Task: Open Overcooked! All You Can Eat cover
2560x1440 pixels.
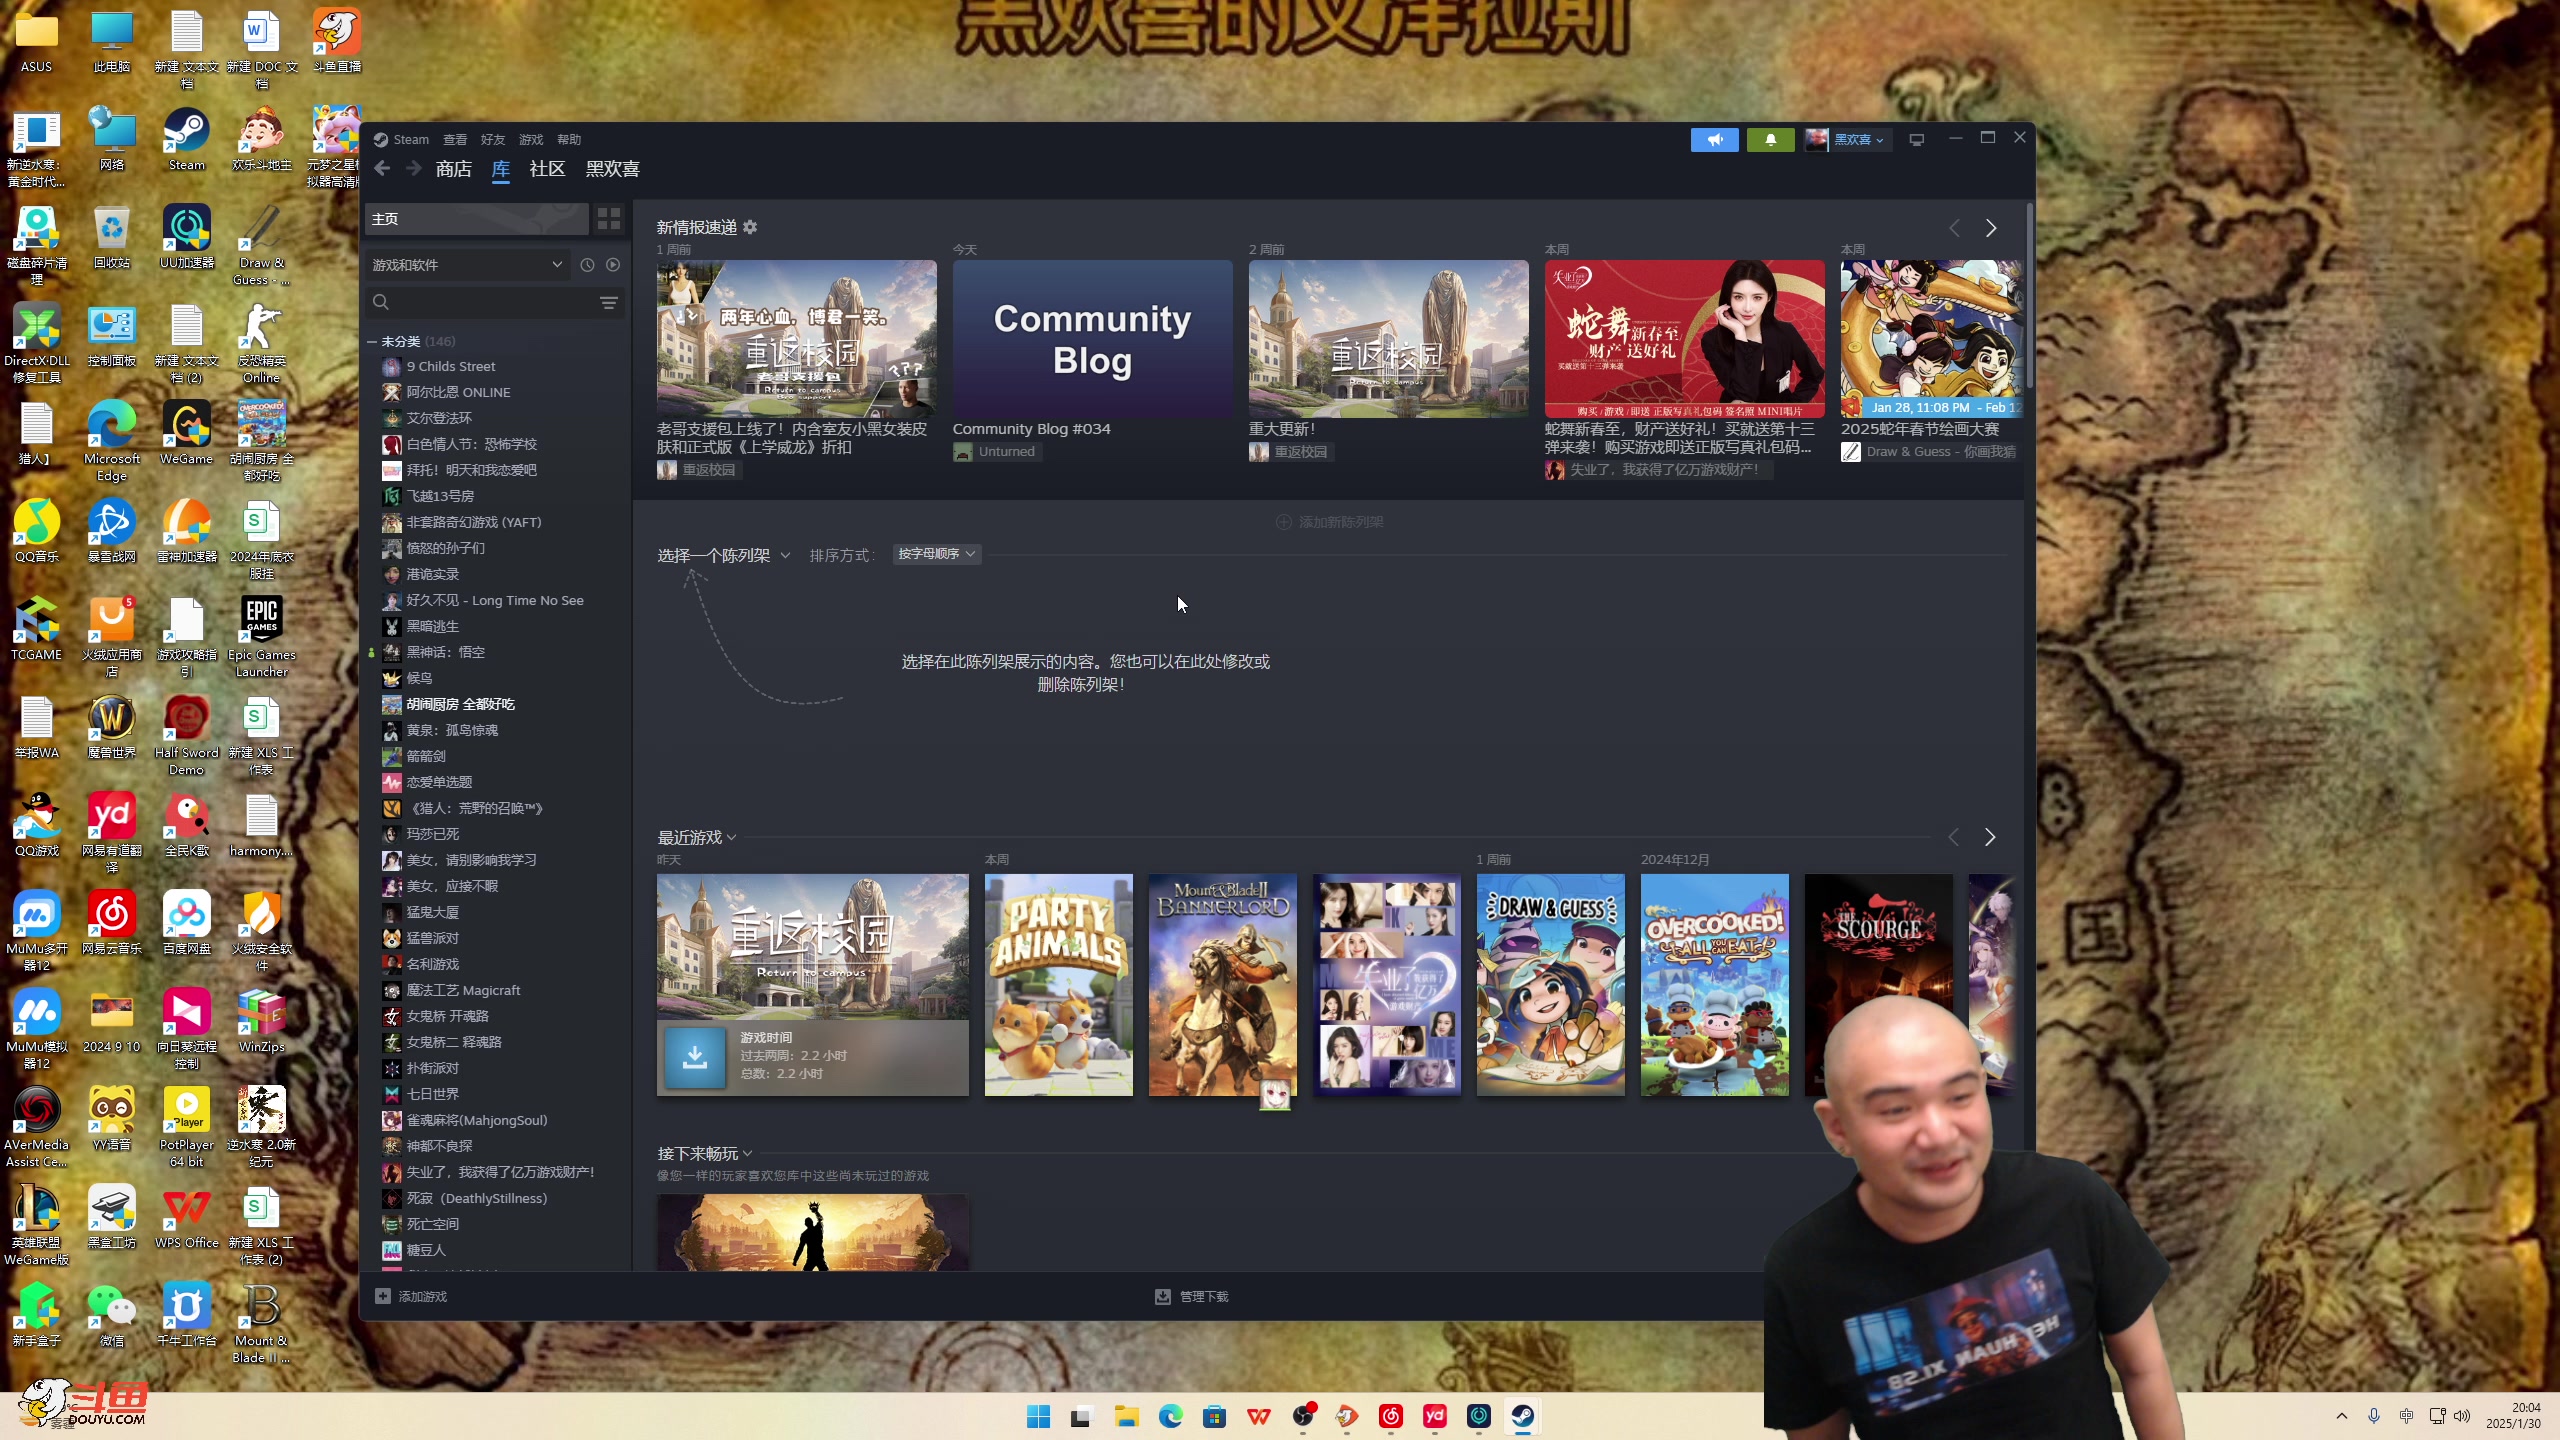Action: click(1714, 985)
